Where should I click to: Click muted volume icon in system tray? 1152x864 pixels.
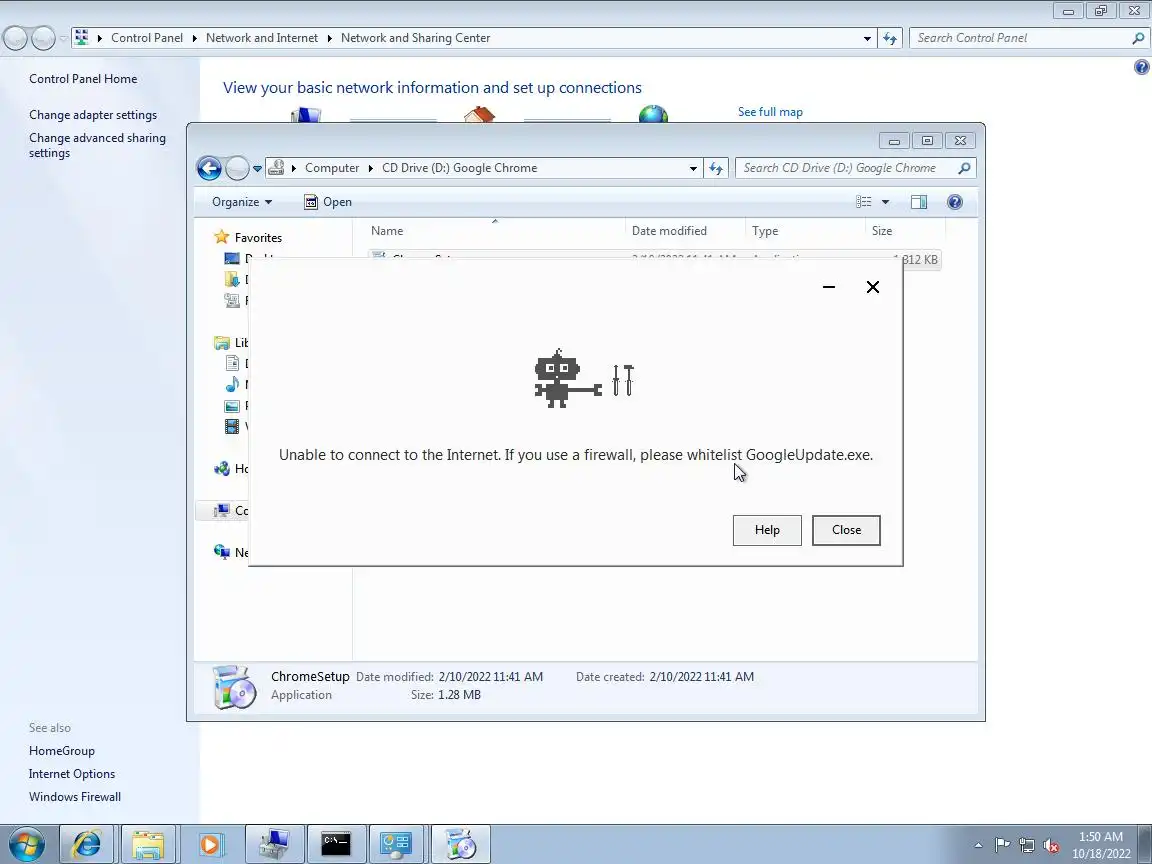1051,846
